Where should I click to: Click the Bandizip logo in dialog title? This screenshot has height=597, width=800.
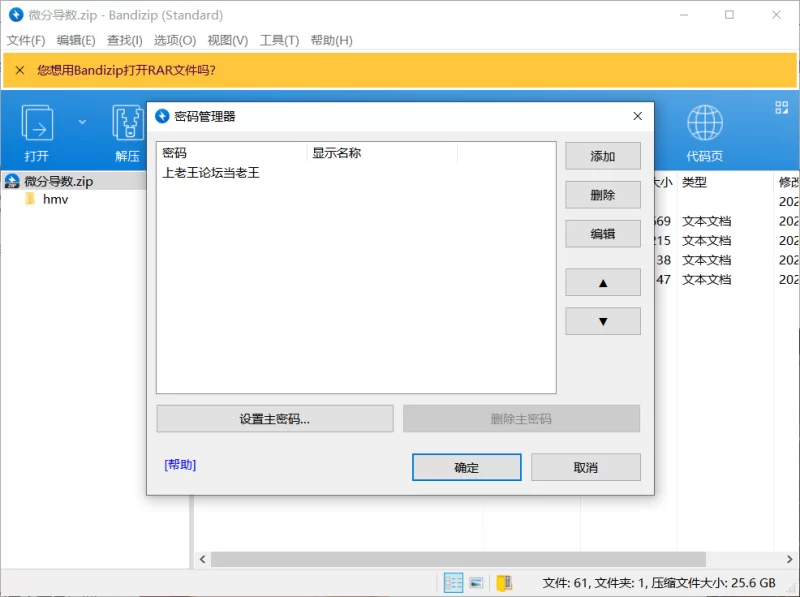click(x=162, y=116)
